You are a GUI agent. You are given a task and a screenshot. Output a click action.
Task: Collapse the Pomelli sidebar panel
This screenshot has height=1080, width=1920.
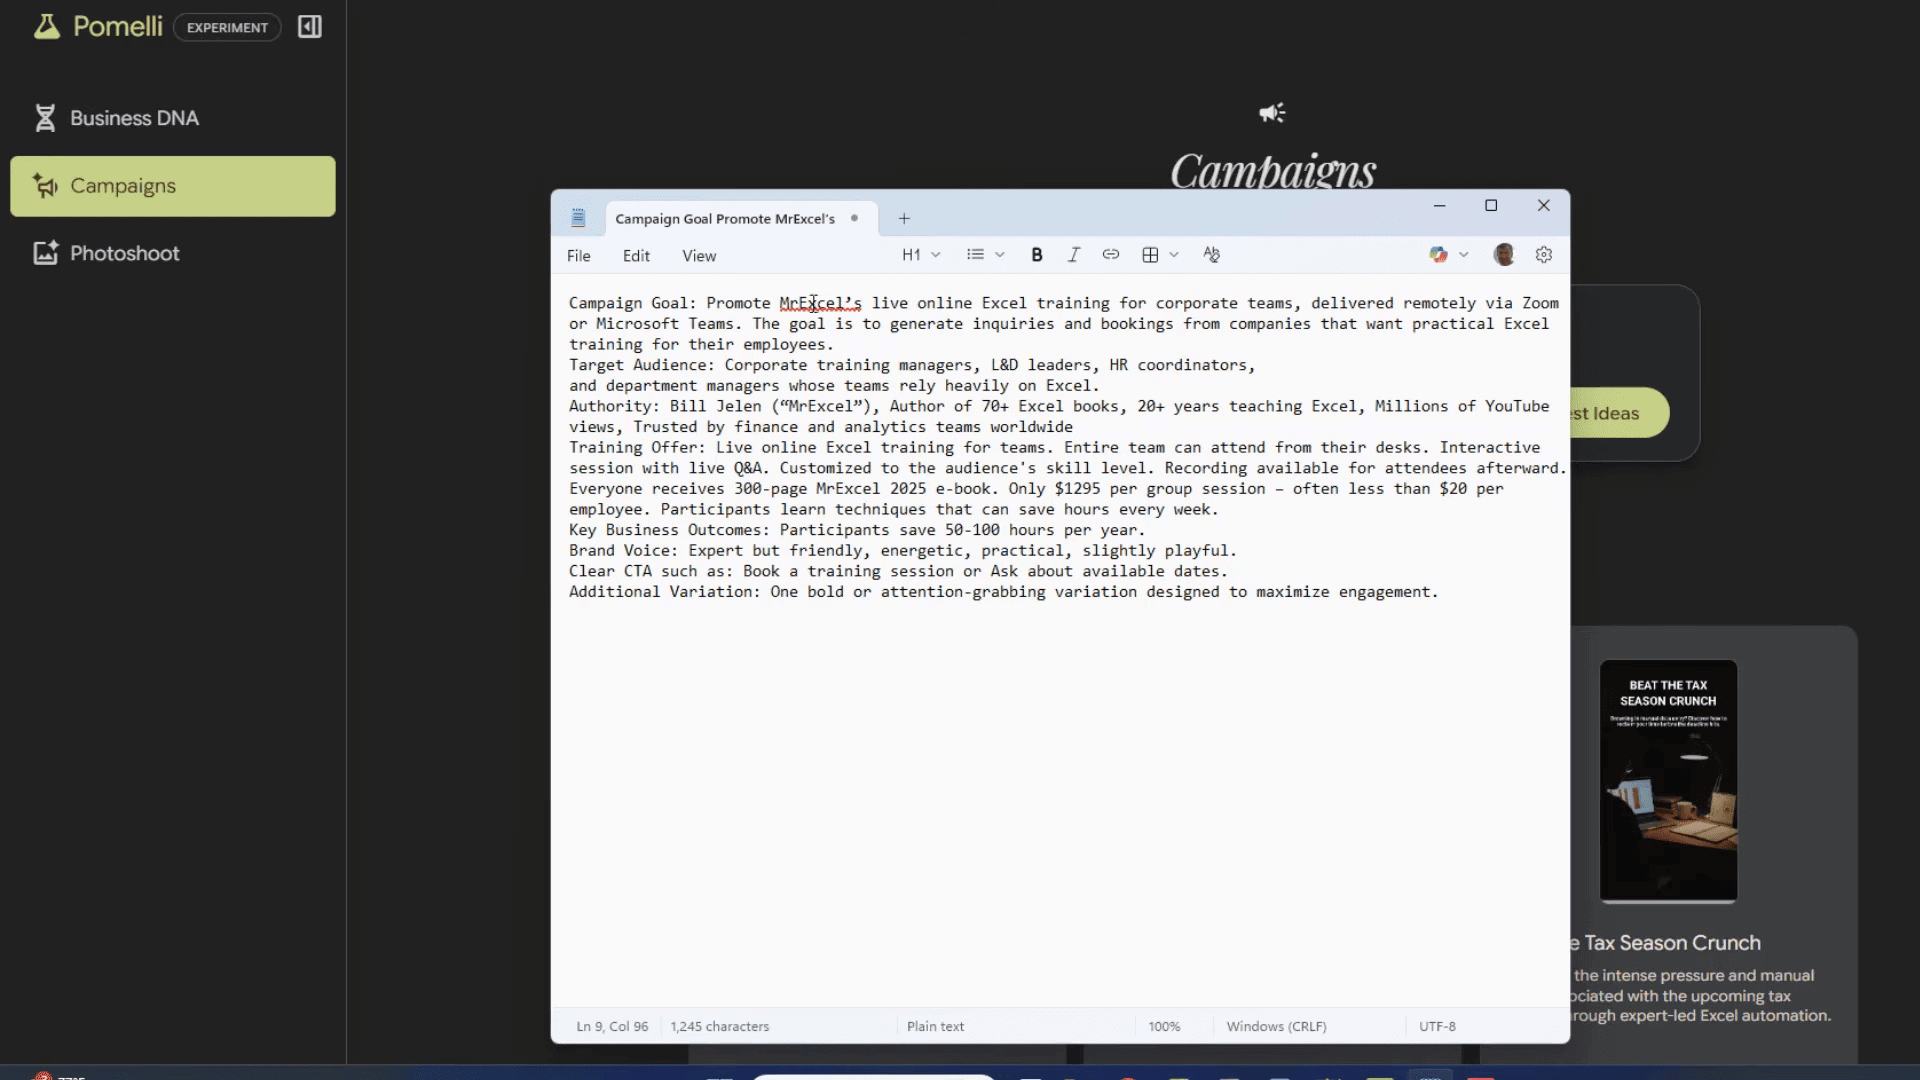(x=310, y=27)
